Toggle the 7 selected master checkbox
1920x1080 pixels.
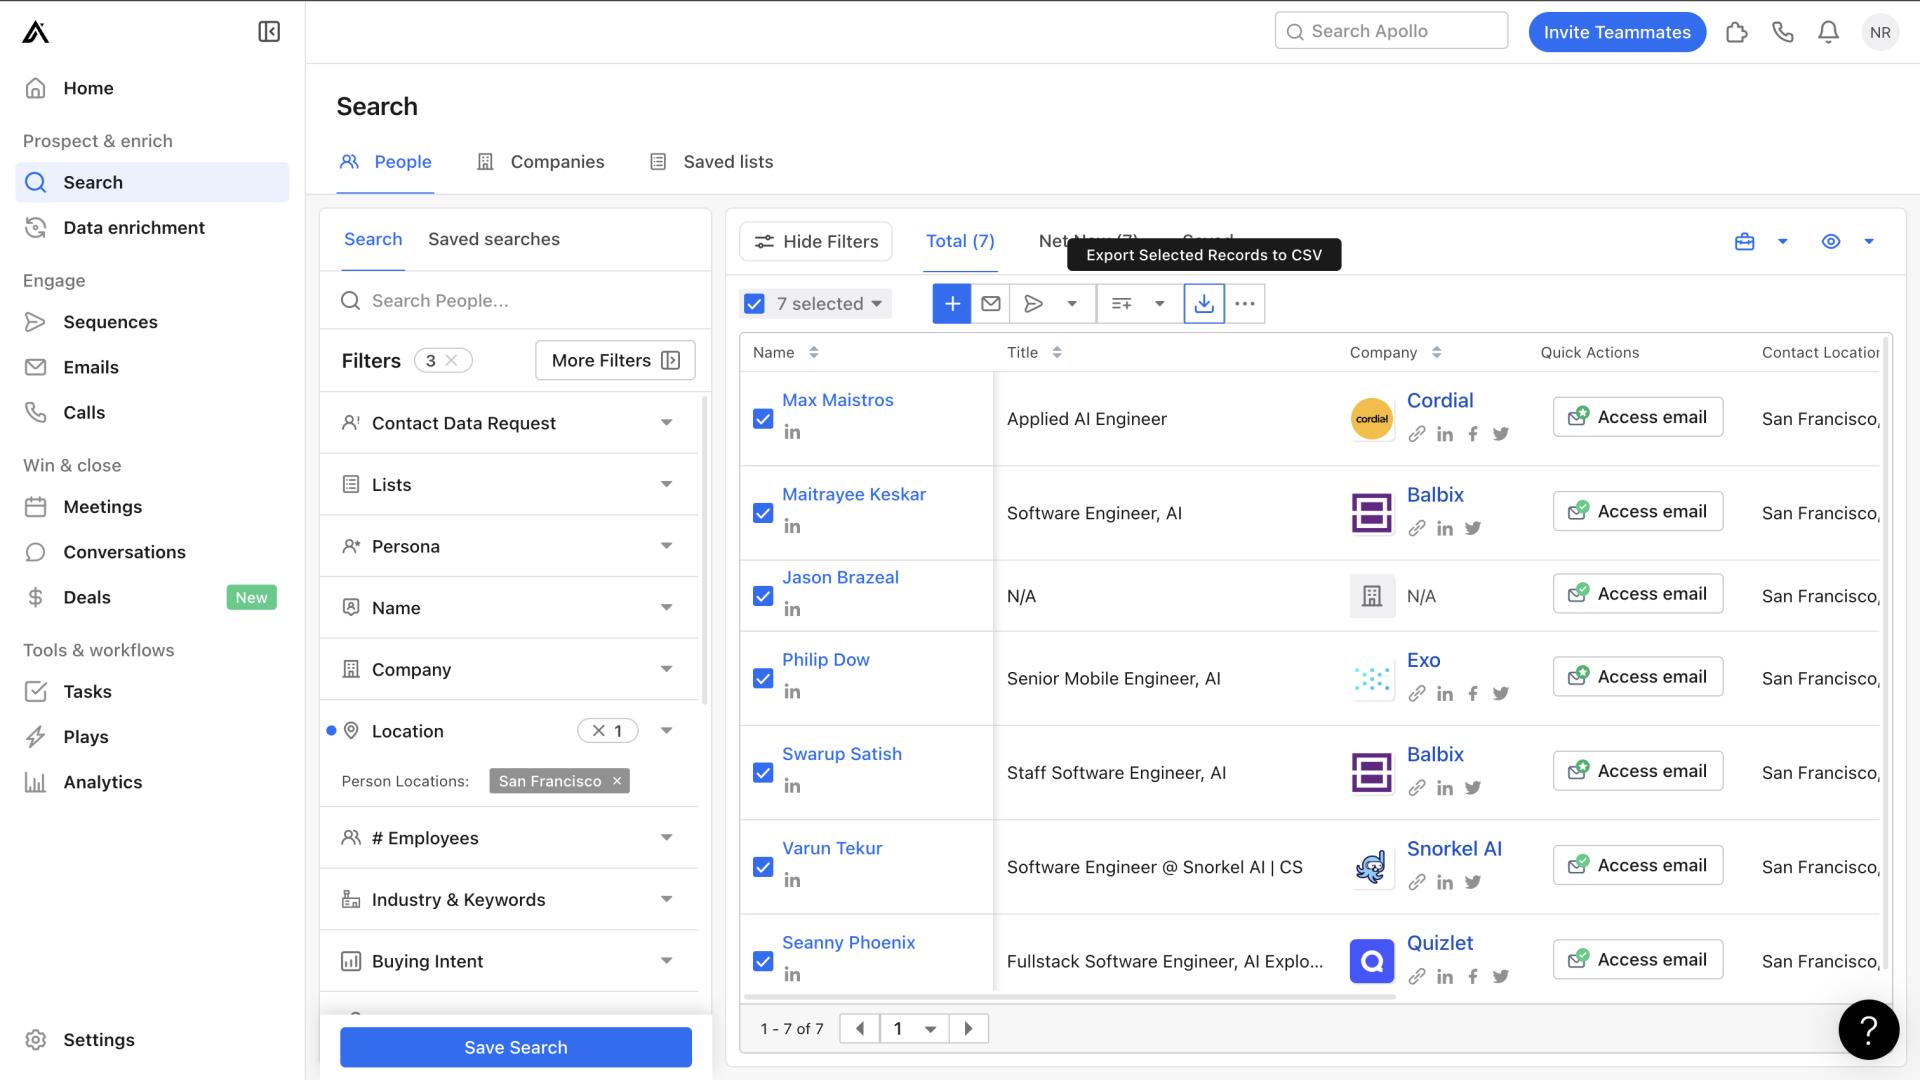pos(757,303)
